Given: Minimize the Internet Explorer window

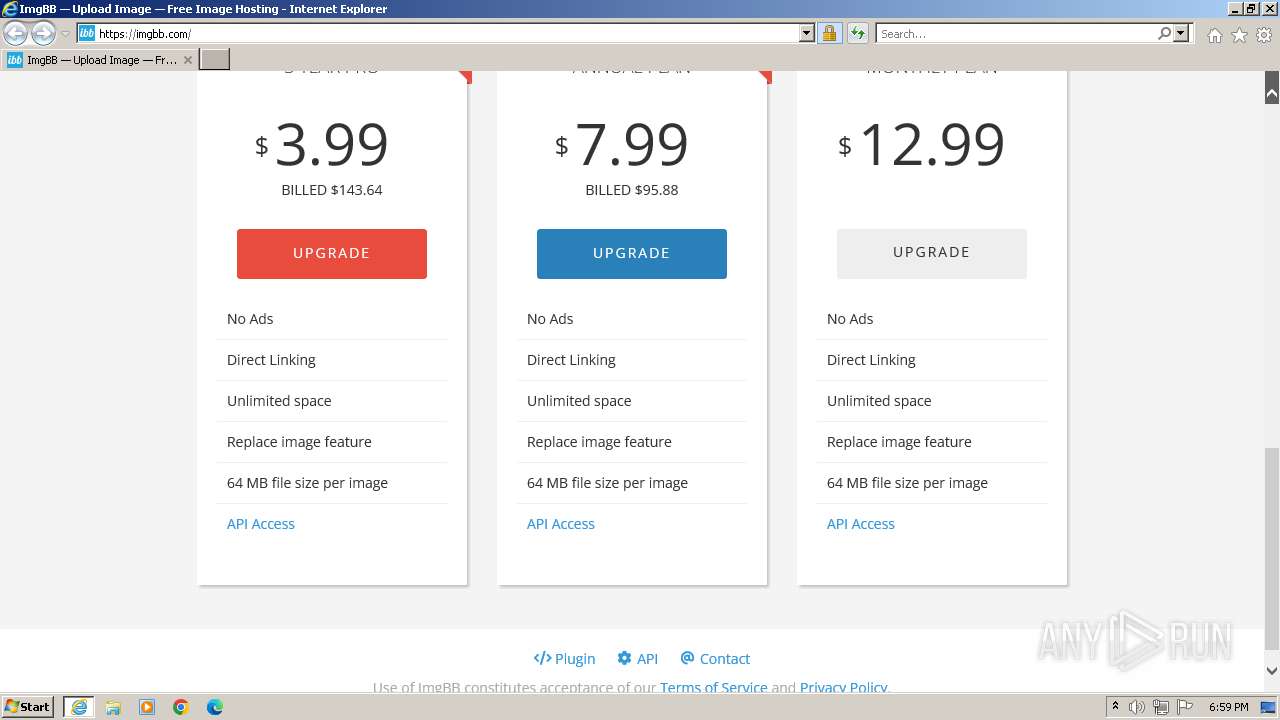Looking at the screenshot, I should (1235, 8).
